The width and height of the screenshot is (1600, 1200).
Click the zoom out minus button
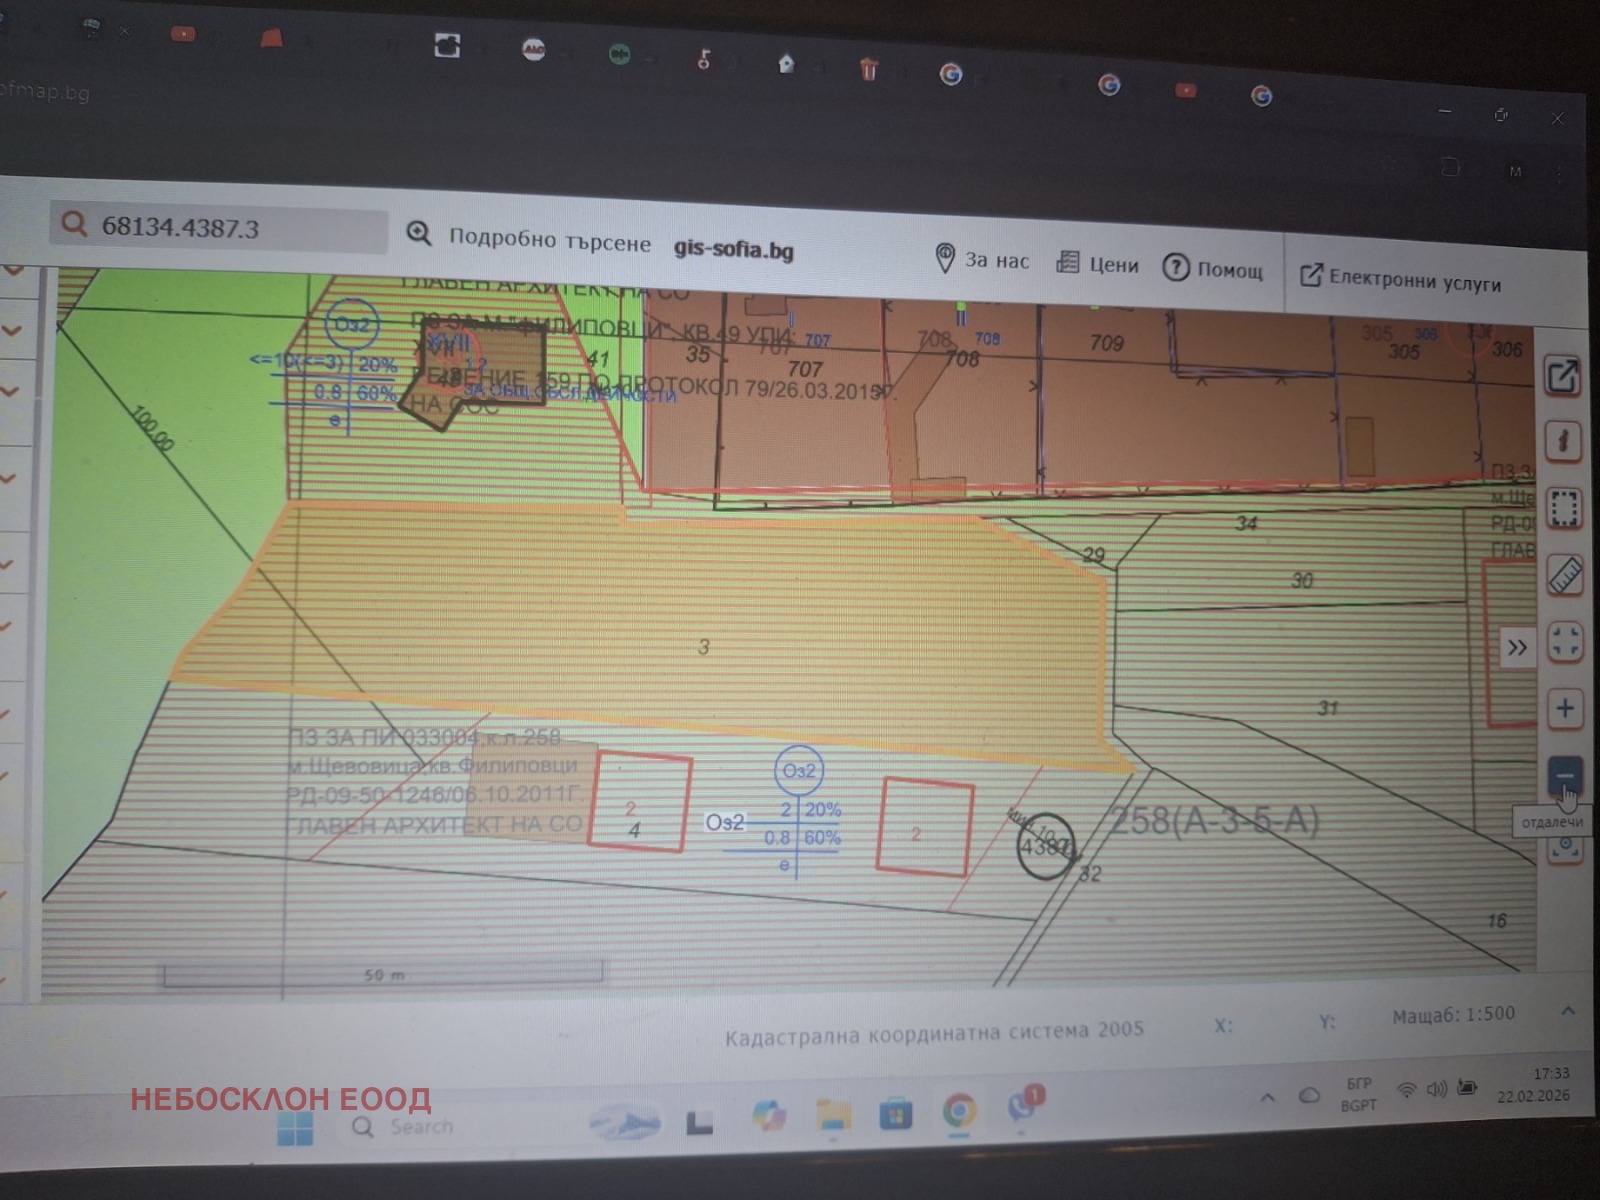click(x=1565, y=775)
